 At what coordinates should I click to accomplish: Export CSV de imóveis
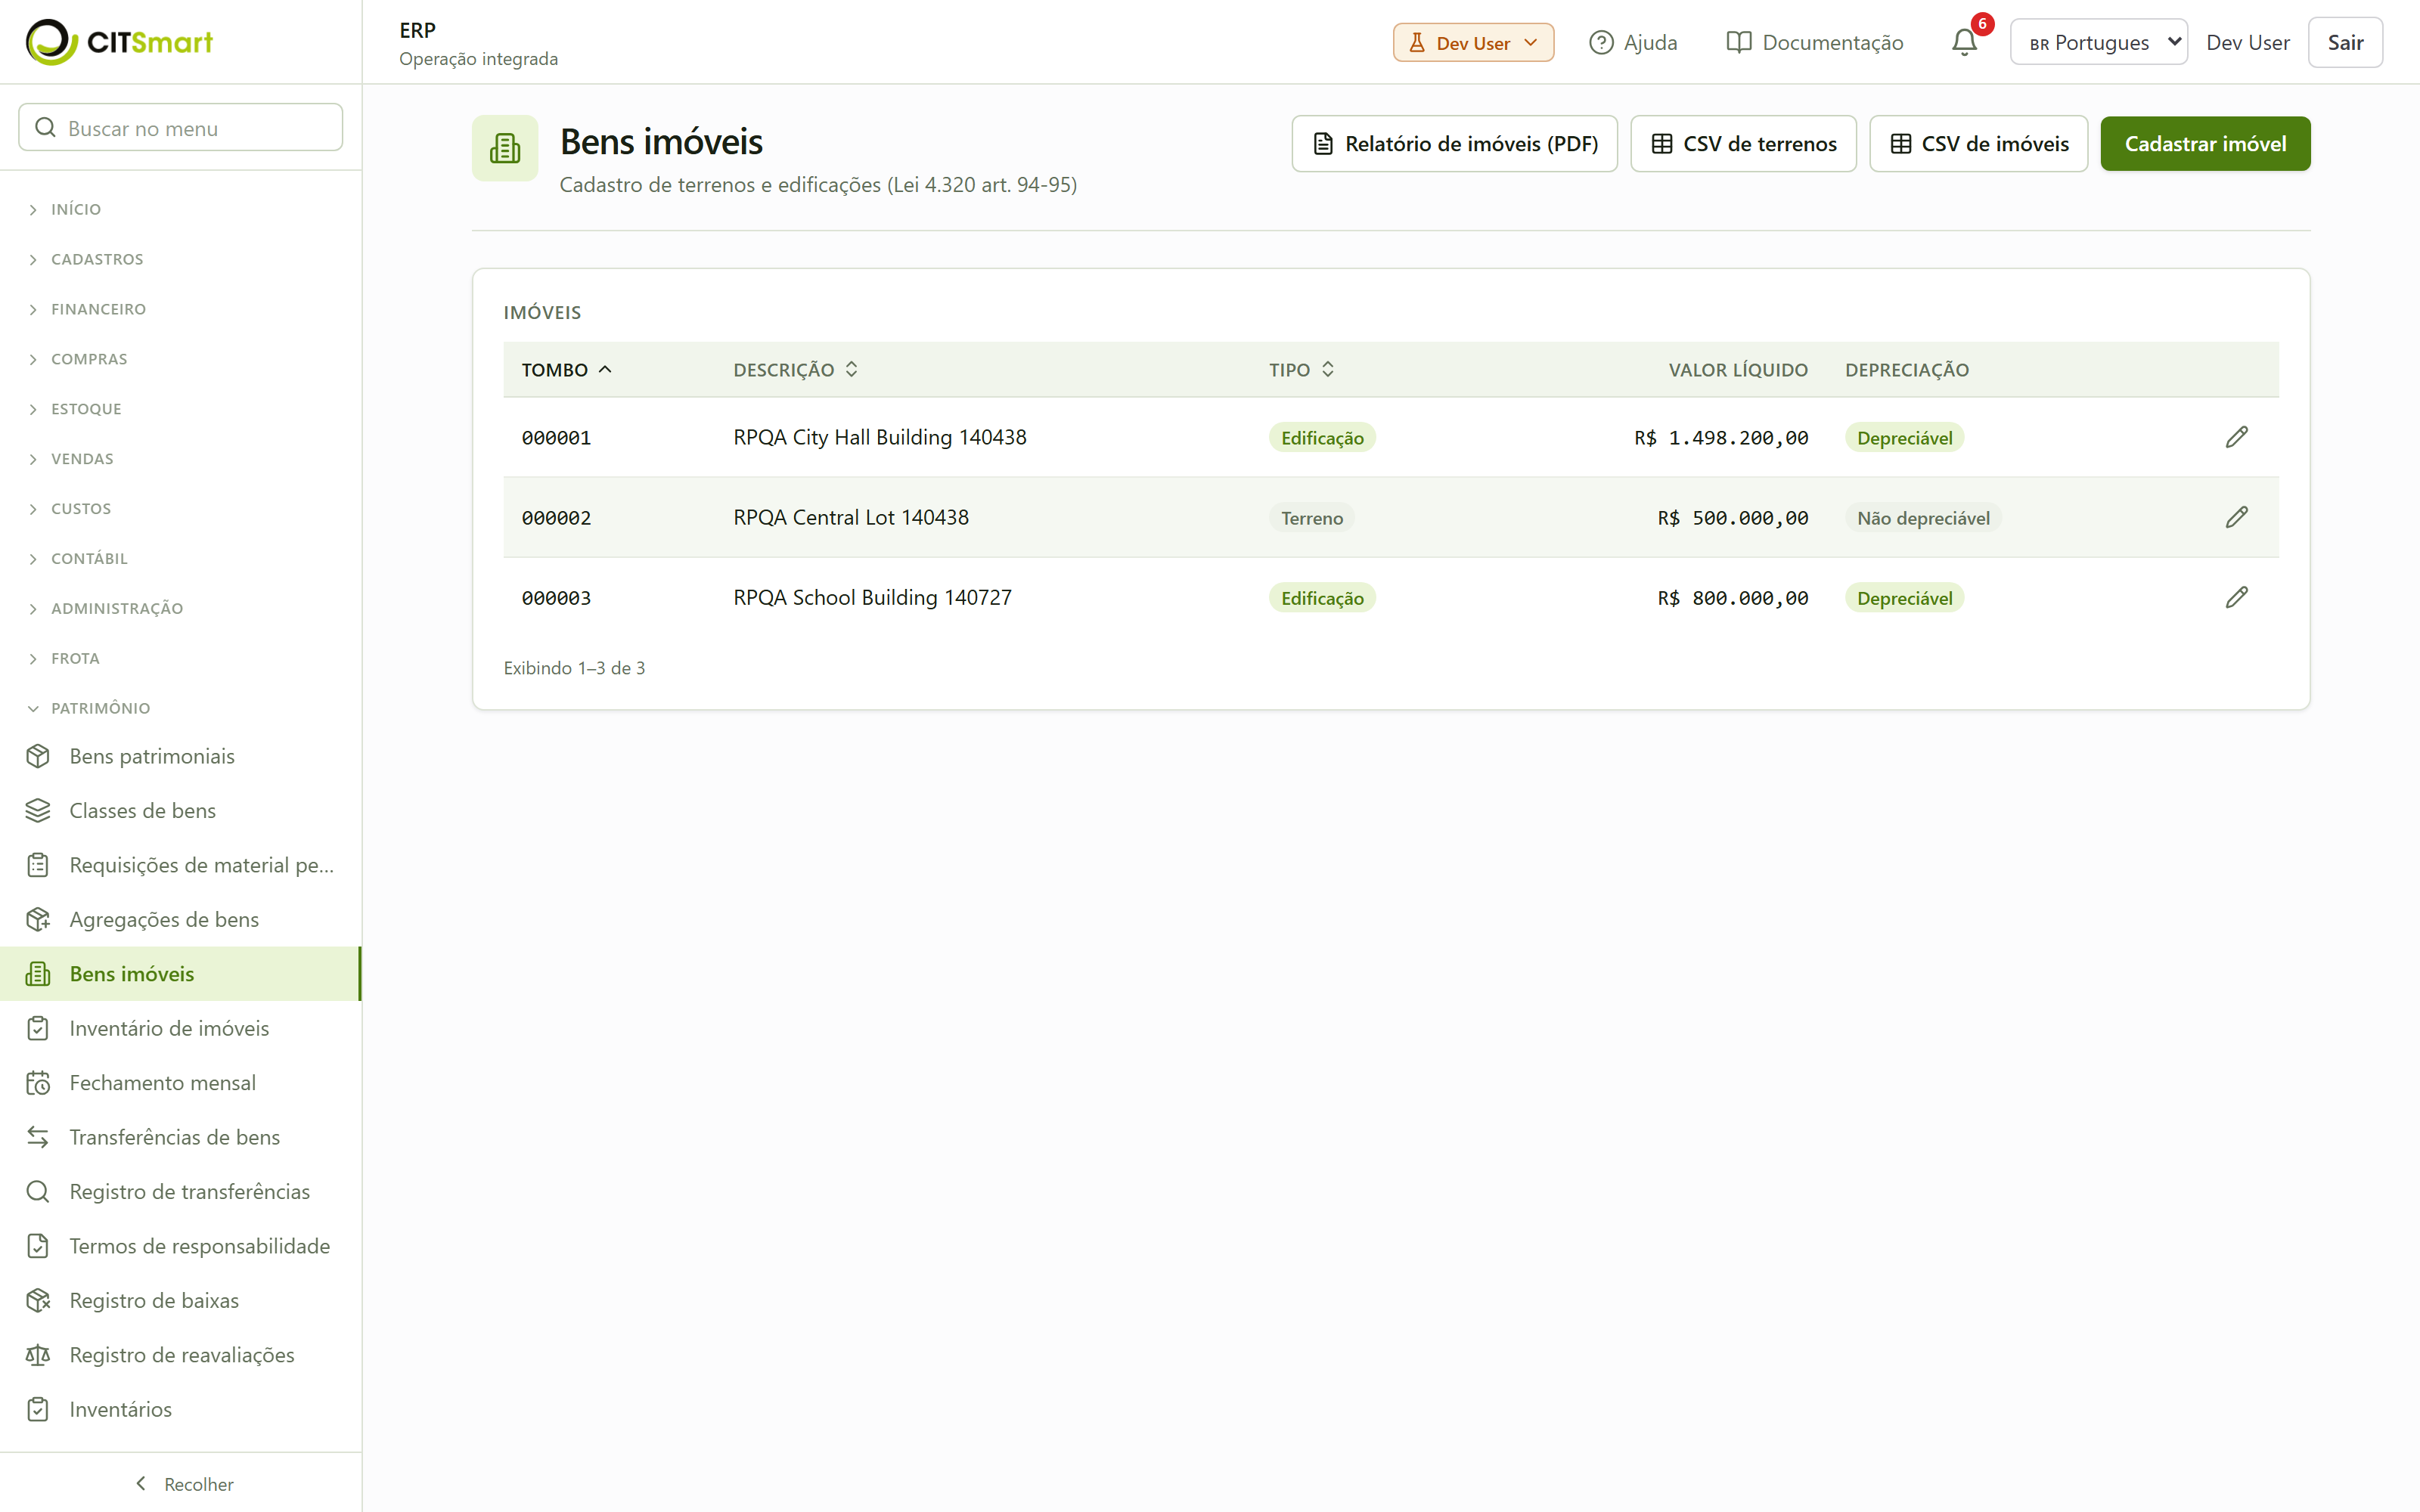pyautogui.click(x=1978, y=144)
